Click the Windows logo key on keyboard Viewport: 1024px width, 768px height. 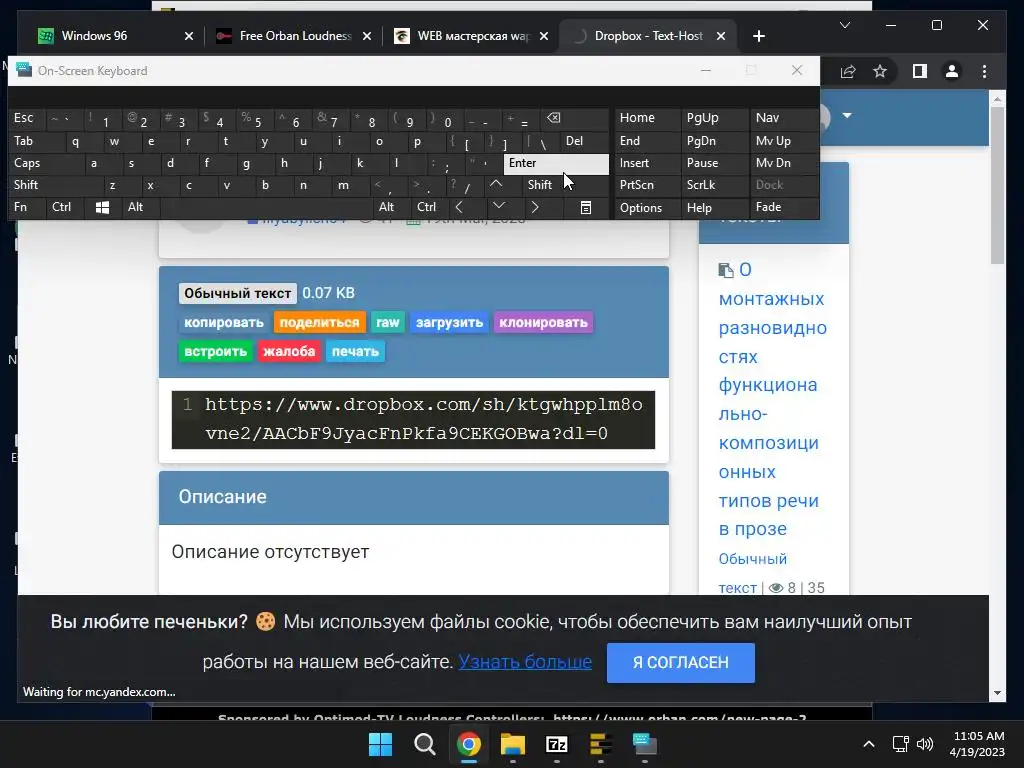102,207
